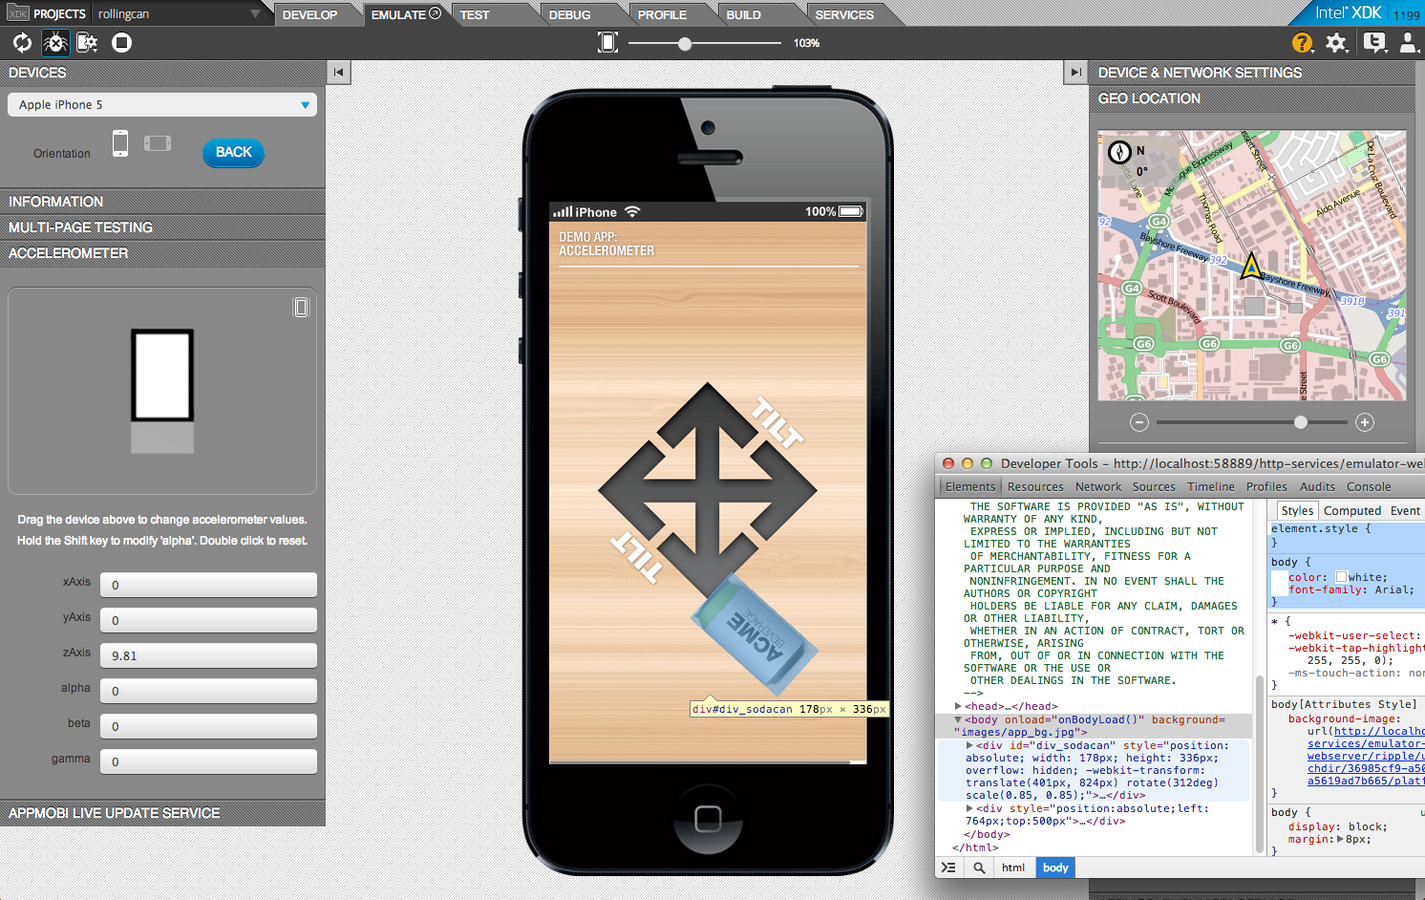Switch to the DEBUG tab
Screen dimensions: 1425x900
(x=570, y=14)
